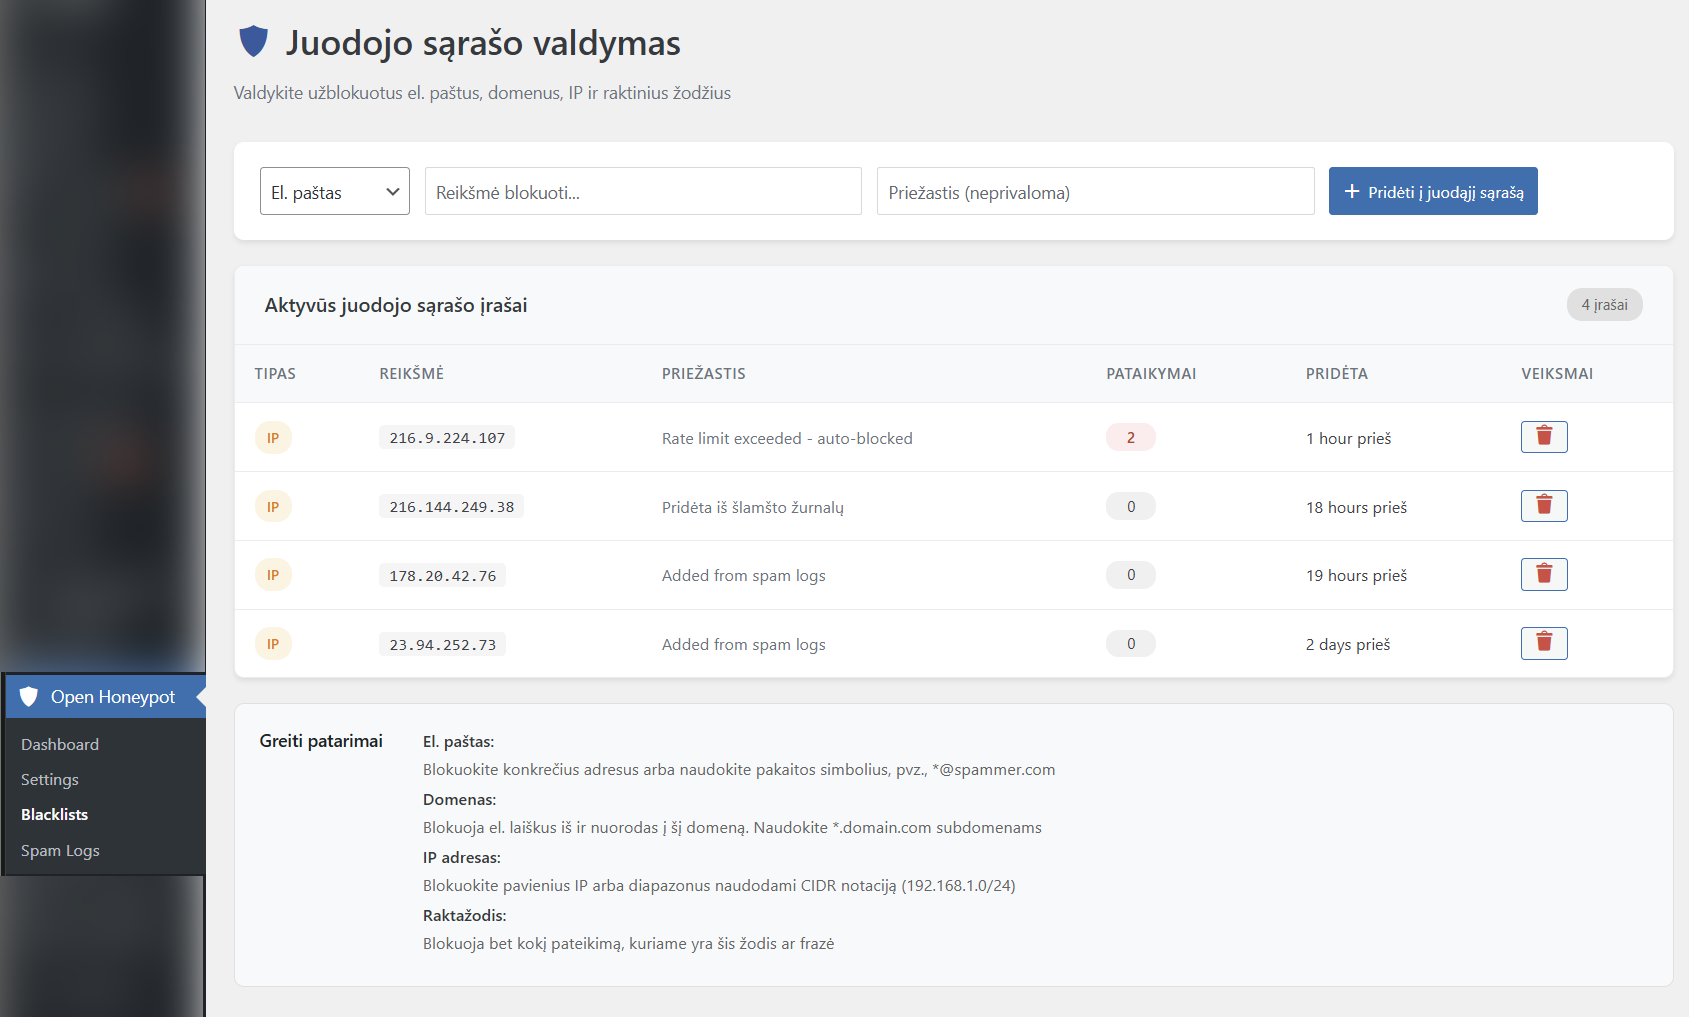
Task: Click the IP badge of the 23.94.252.73 row
Action: click(x=273, y=644)
